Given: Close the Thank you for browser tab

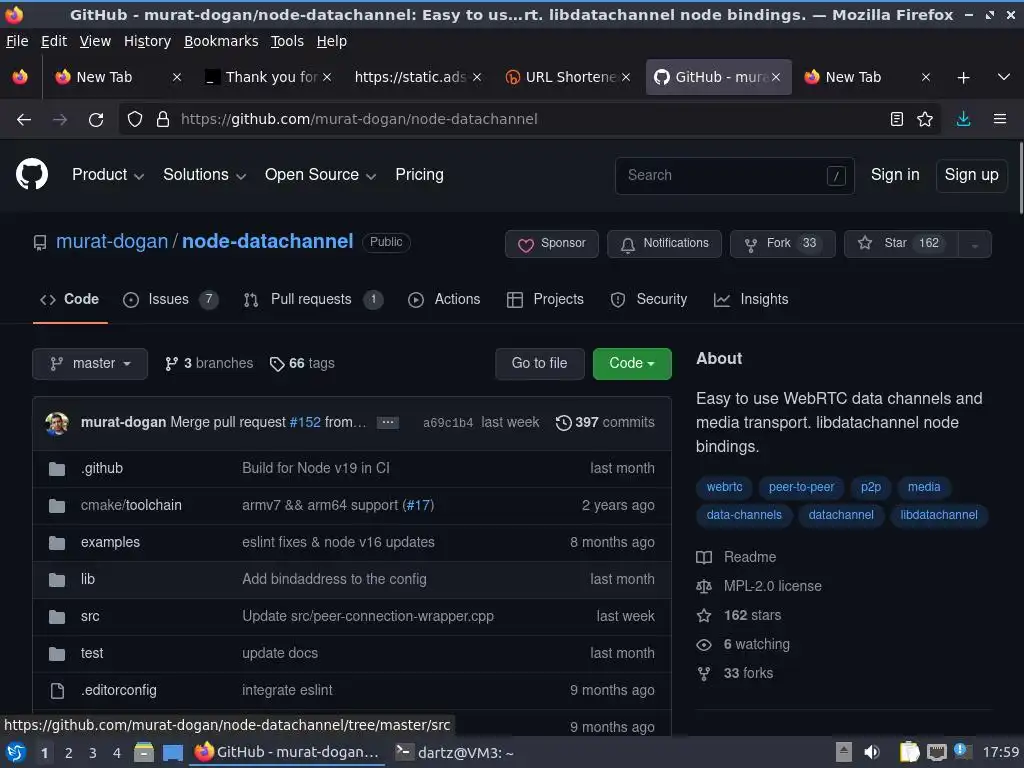Looking at the screenshot, I should (x=327, y=77).
